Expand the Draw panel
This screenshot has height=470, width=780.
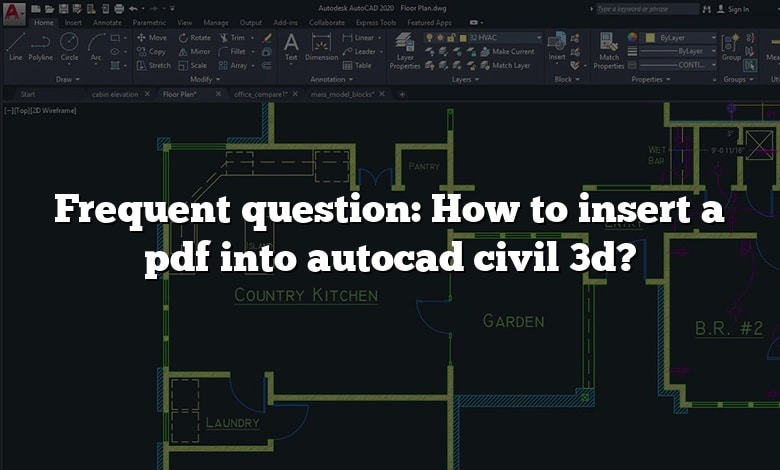pos(68,79)
